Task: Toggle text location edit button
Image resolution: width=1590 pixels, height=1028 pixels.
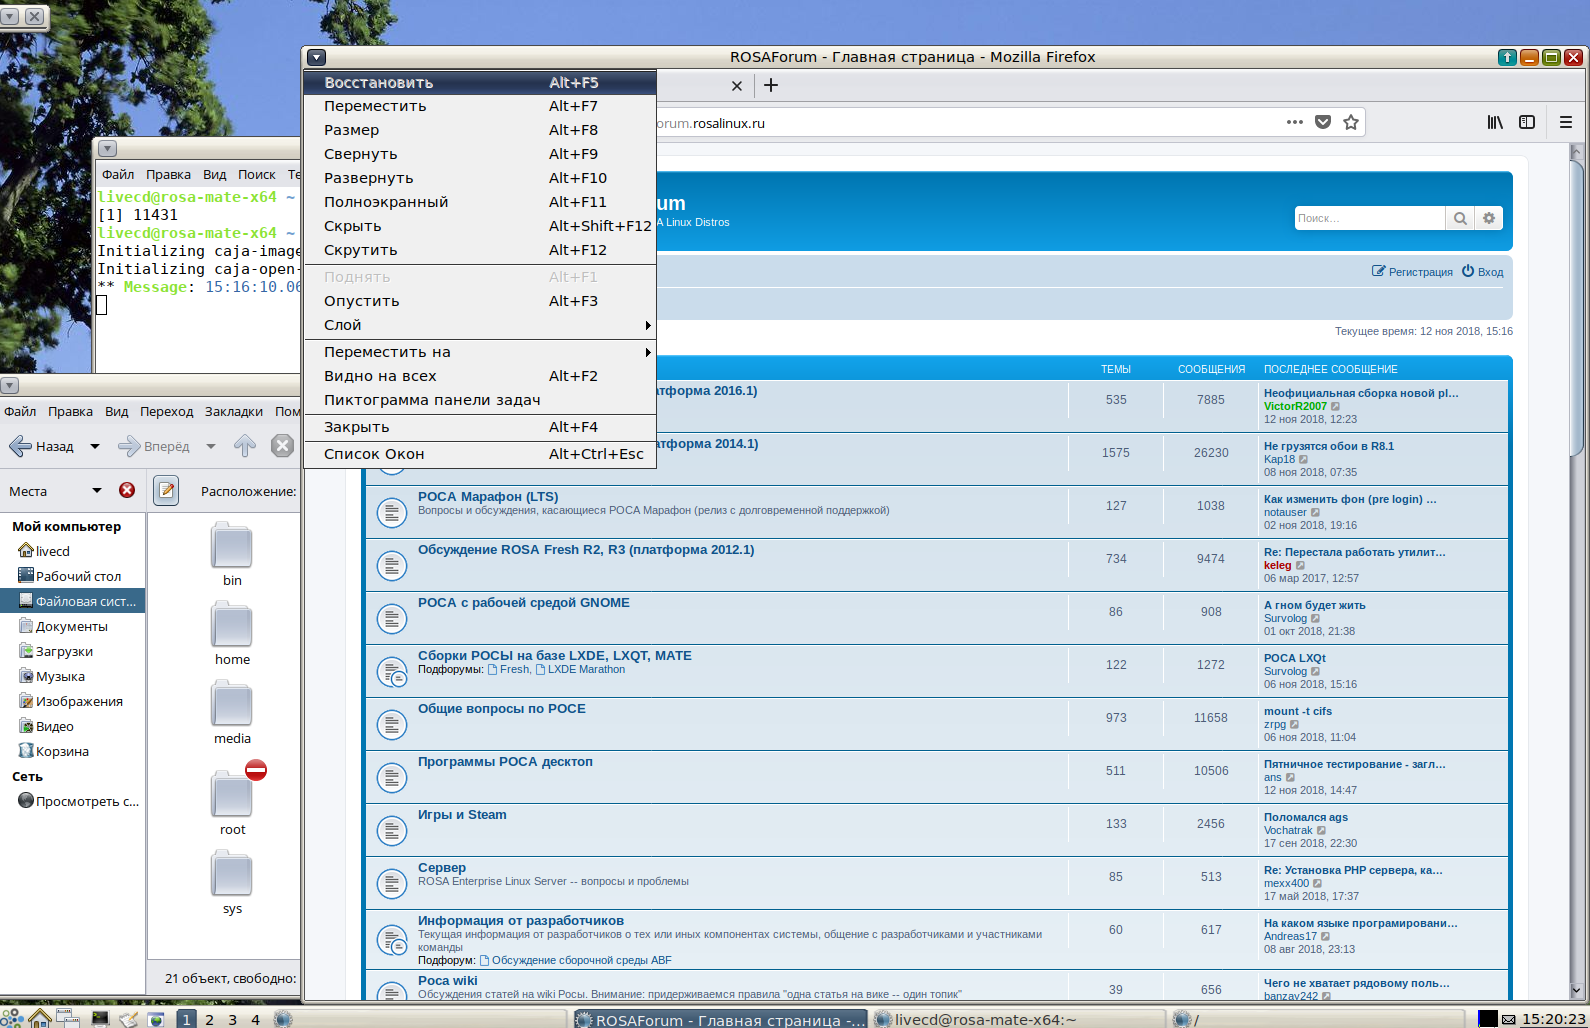Action: coord(167,490)
